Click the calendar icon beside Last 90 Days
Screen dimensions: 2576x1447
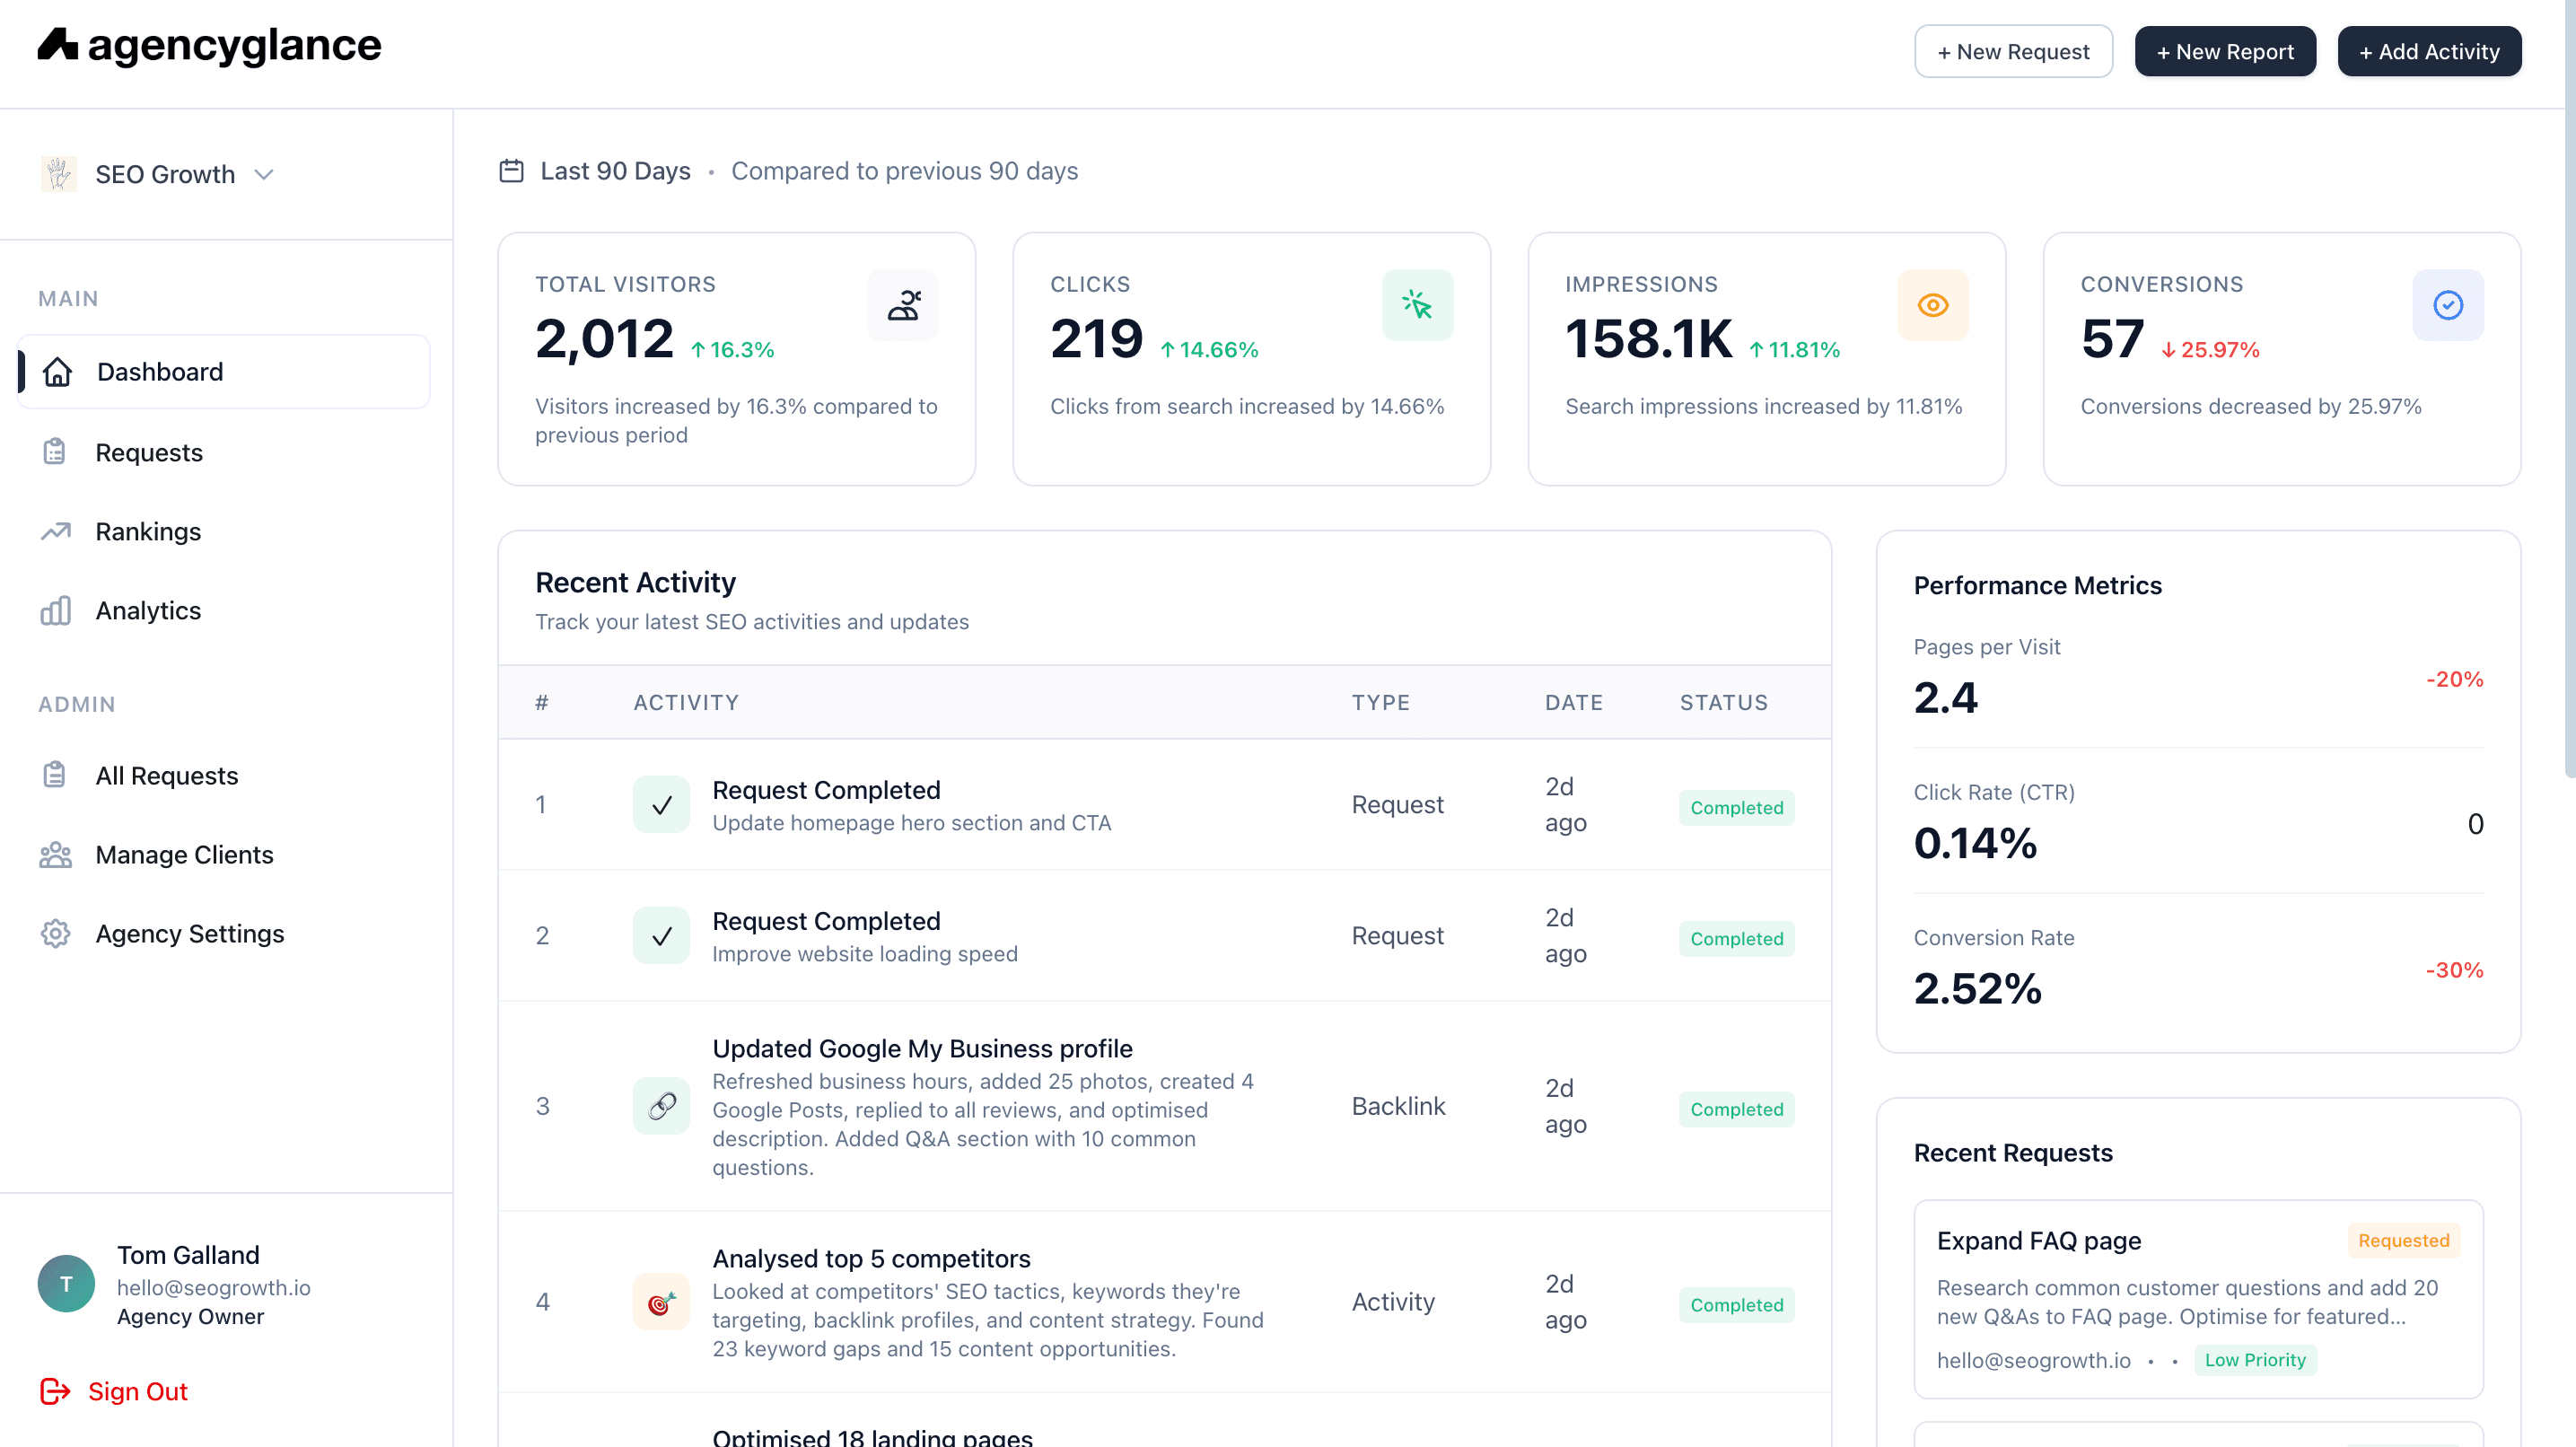tap(511, 171)
